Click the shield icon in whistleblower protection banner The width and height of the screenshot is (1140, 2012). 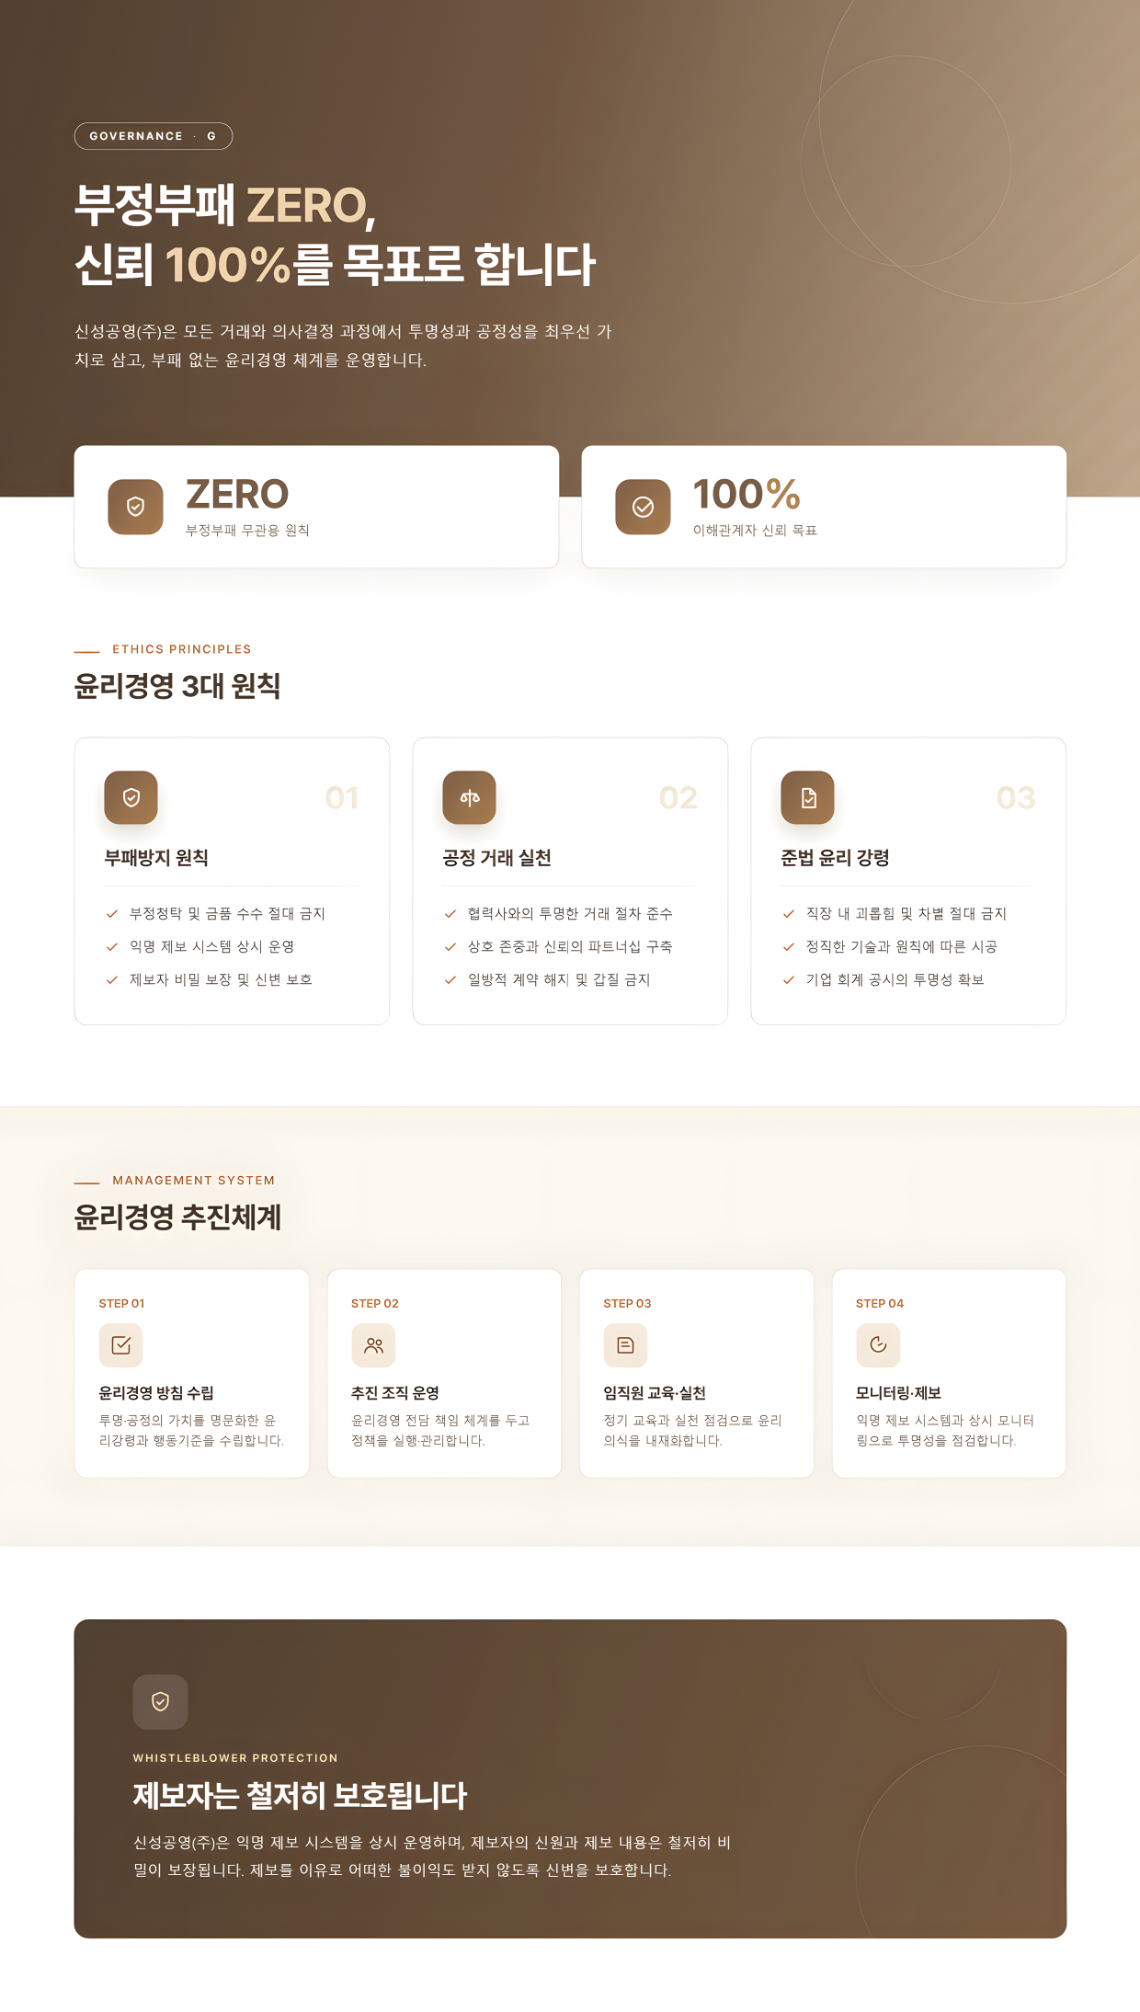coord(160,1701)
